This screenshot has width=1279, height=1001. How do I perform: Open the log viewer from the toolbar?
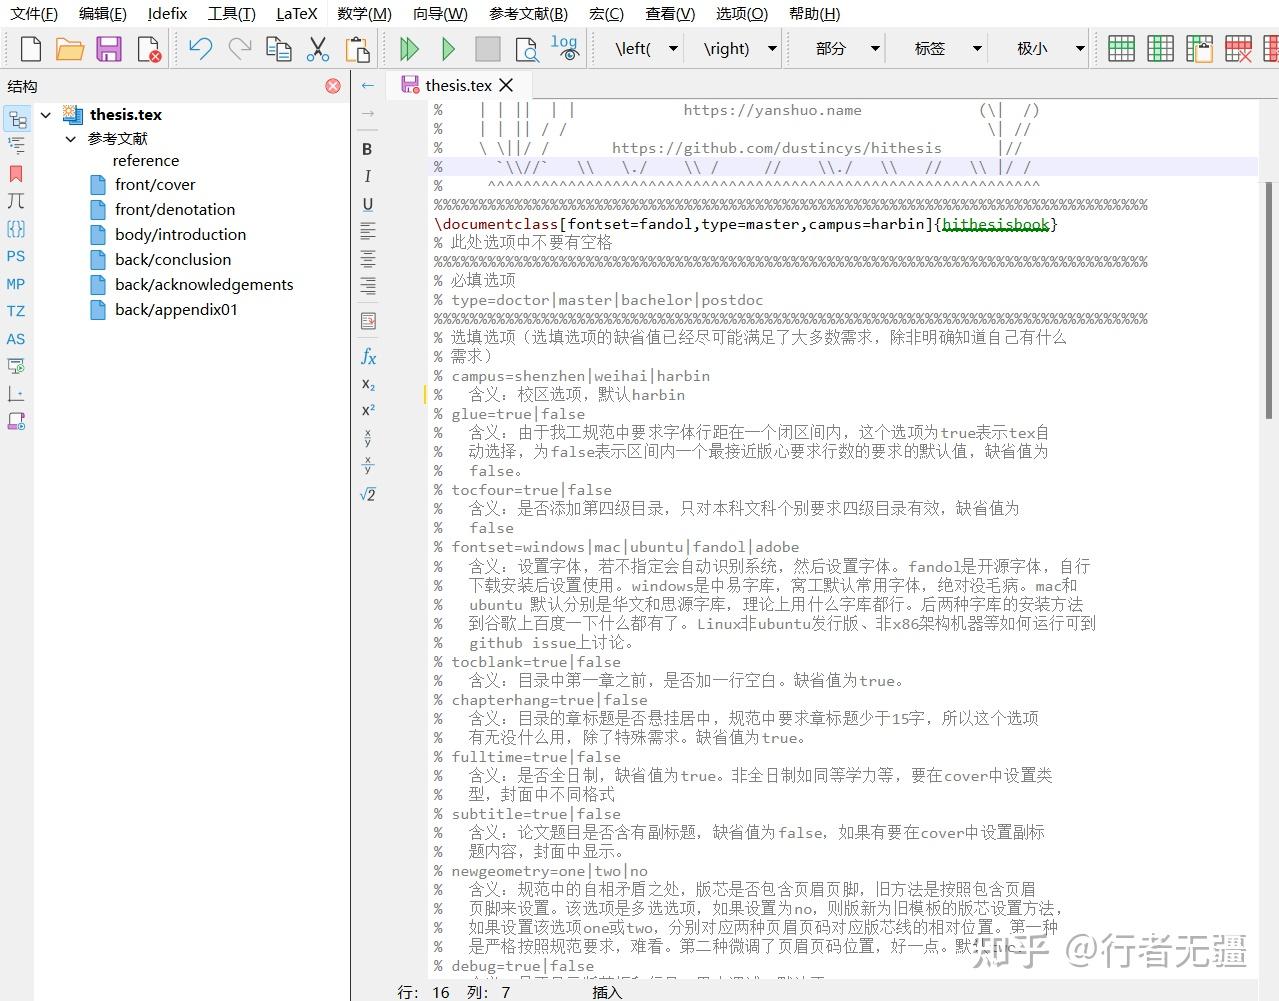(x=563, y=44)
